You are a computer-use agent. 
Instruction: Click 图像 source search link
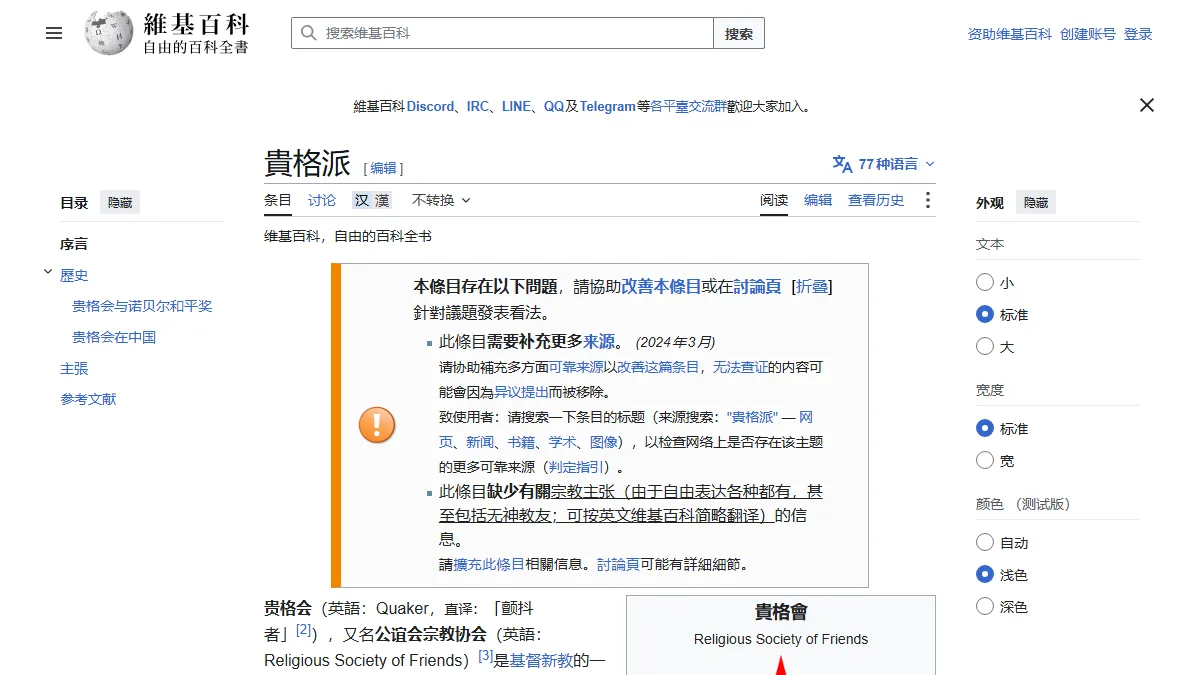pos(604,442)
